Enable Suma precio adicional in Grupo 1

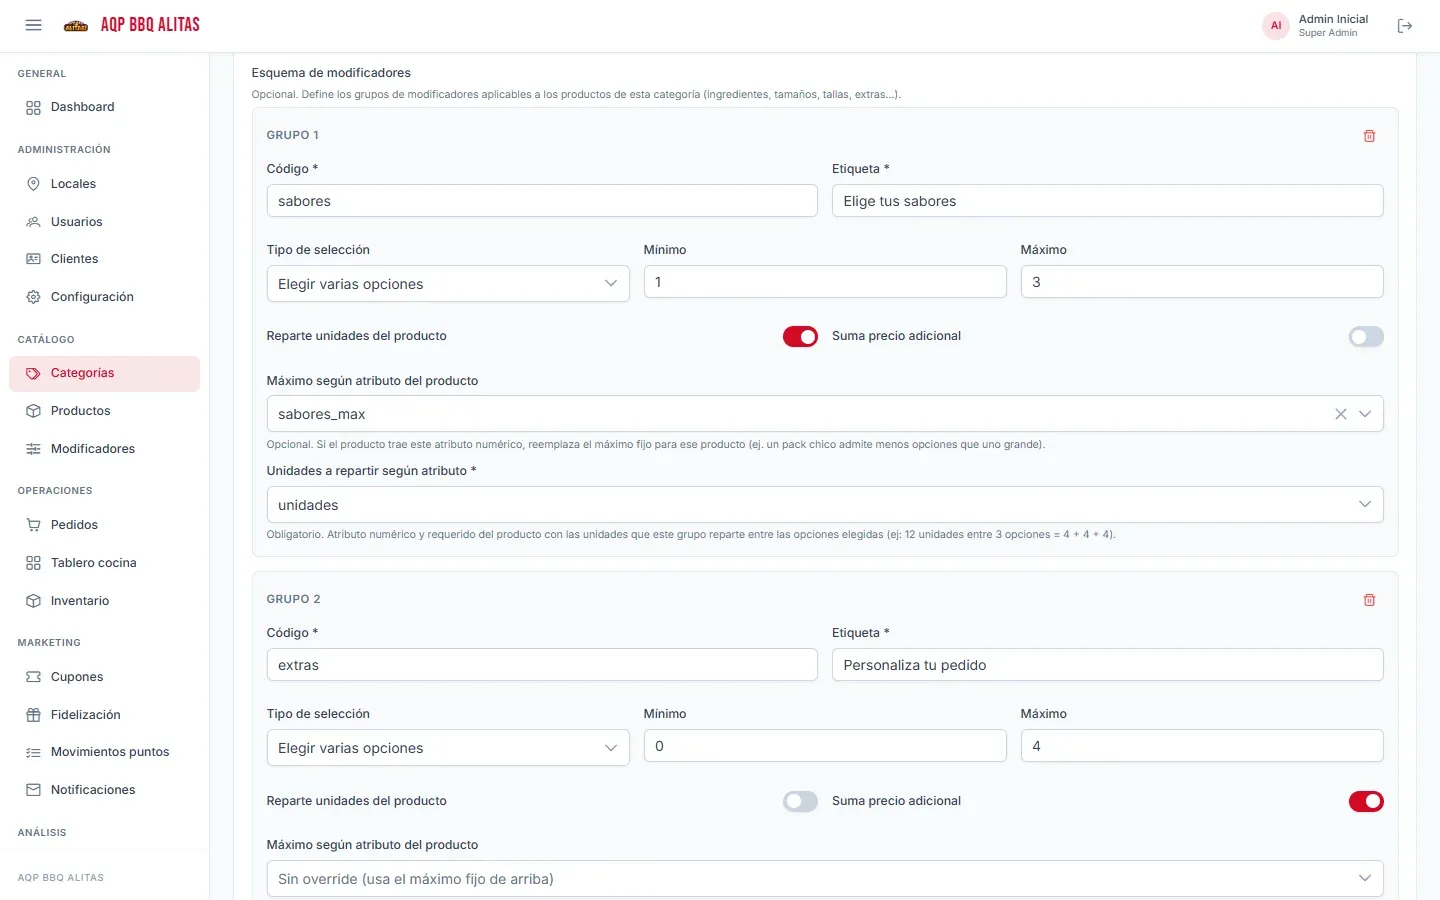[1366, 337]
